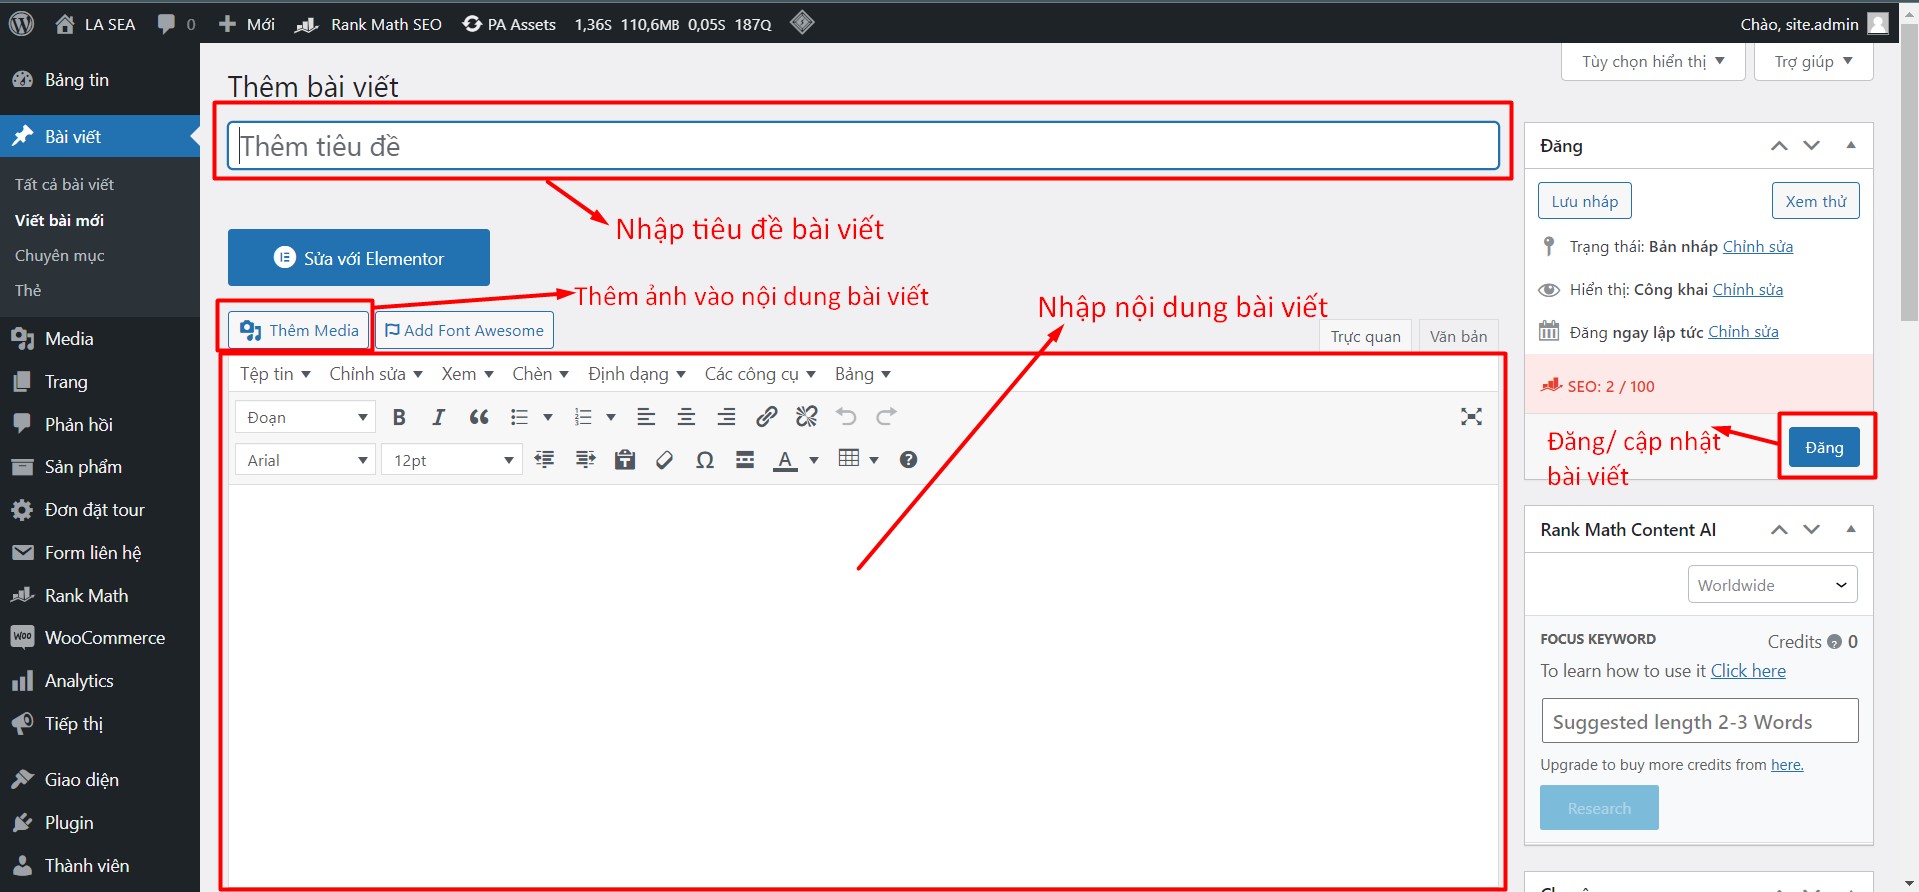The height and width of the screenshot is (892, 1919).
Task: Collapse the Đăng panel with triangle toggle
Action: tap(1850, 146)
